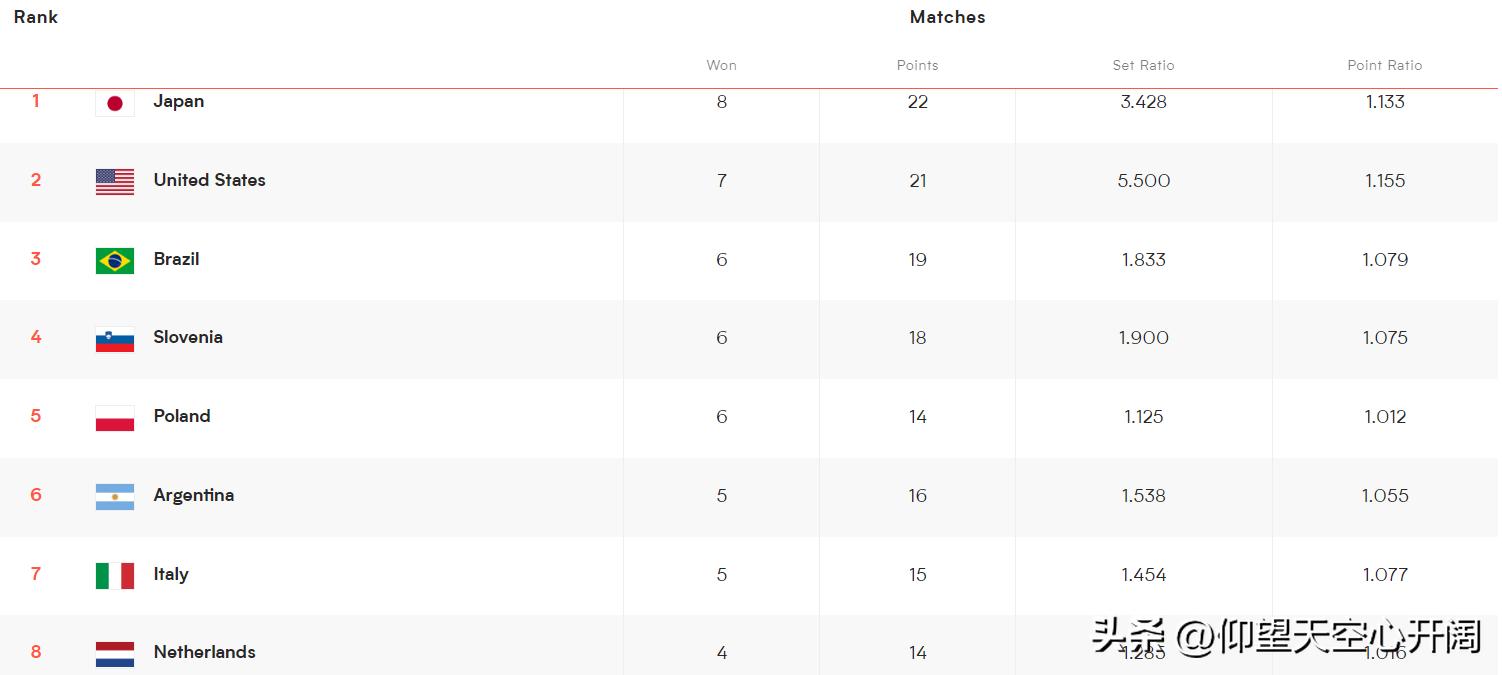Click the Brazil flag icon
The image size is (1502, 675).
point(115,260)
